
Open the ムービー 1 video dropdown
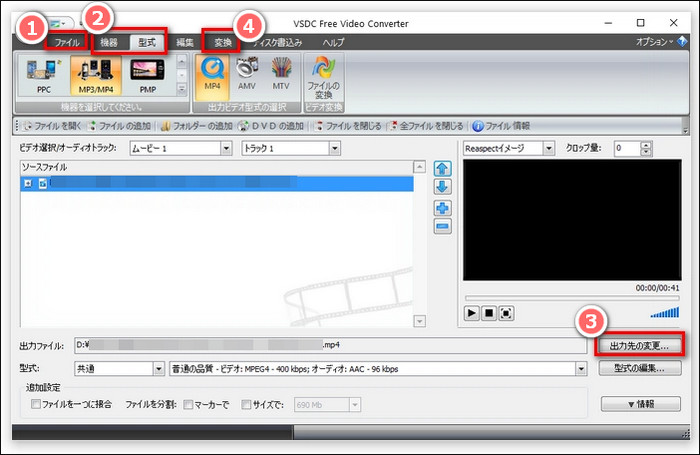coord(226,148)
